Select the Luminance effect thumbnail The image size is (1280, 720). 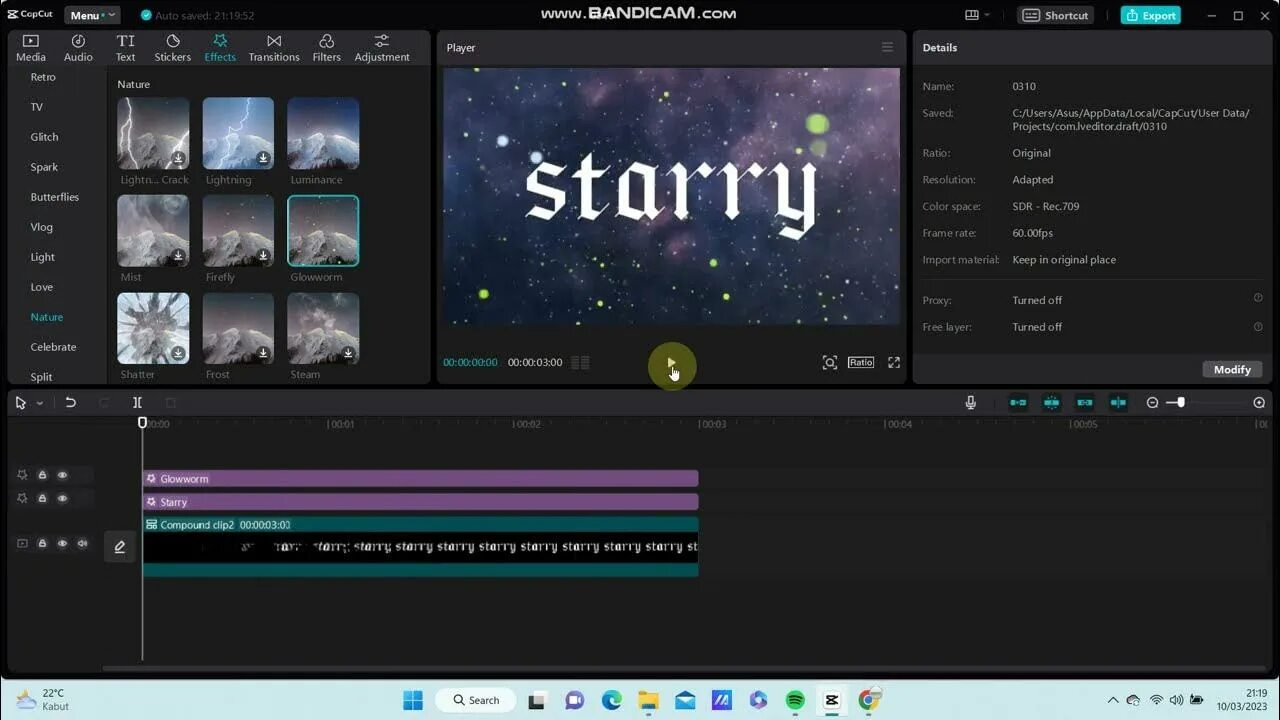(x=323, y=133)
